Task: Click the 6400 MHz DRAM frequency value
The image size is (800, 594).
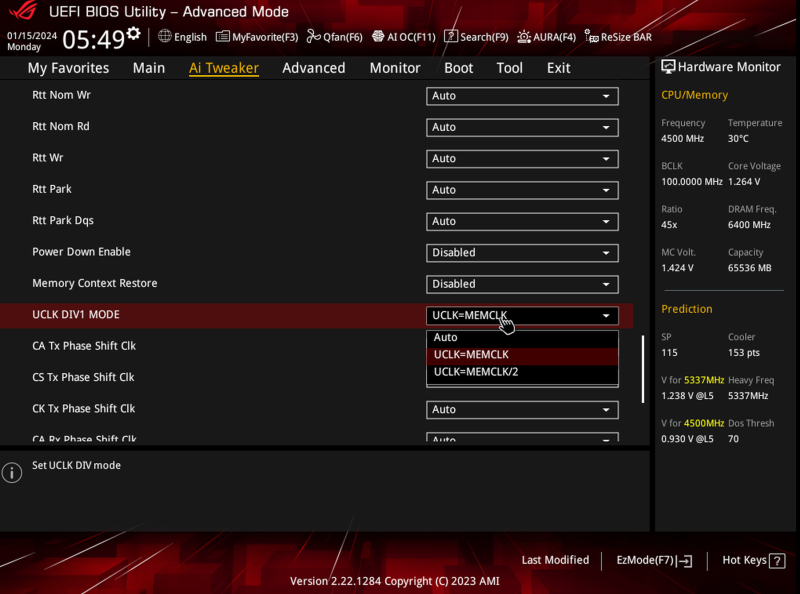Action: [x=749, y=225]
